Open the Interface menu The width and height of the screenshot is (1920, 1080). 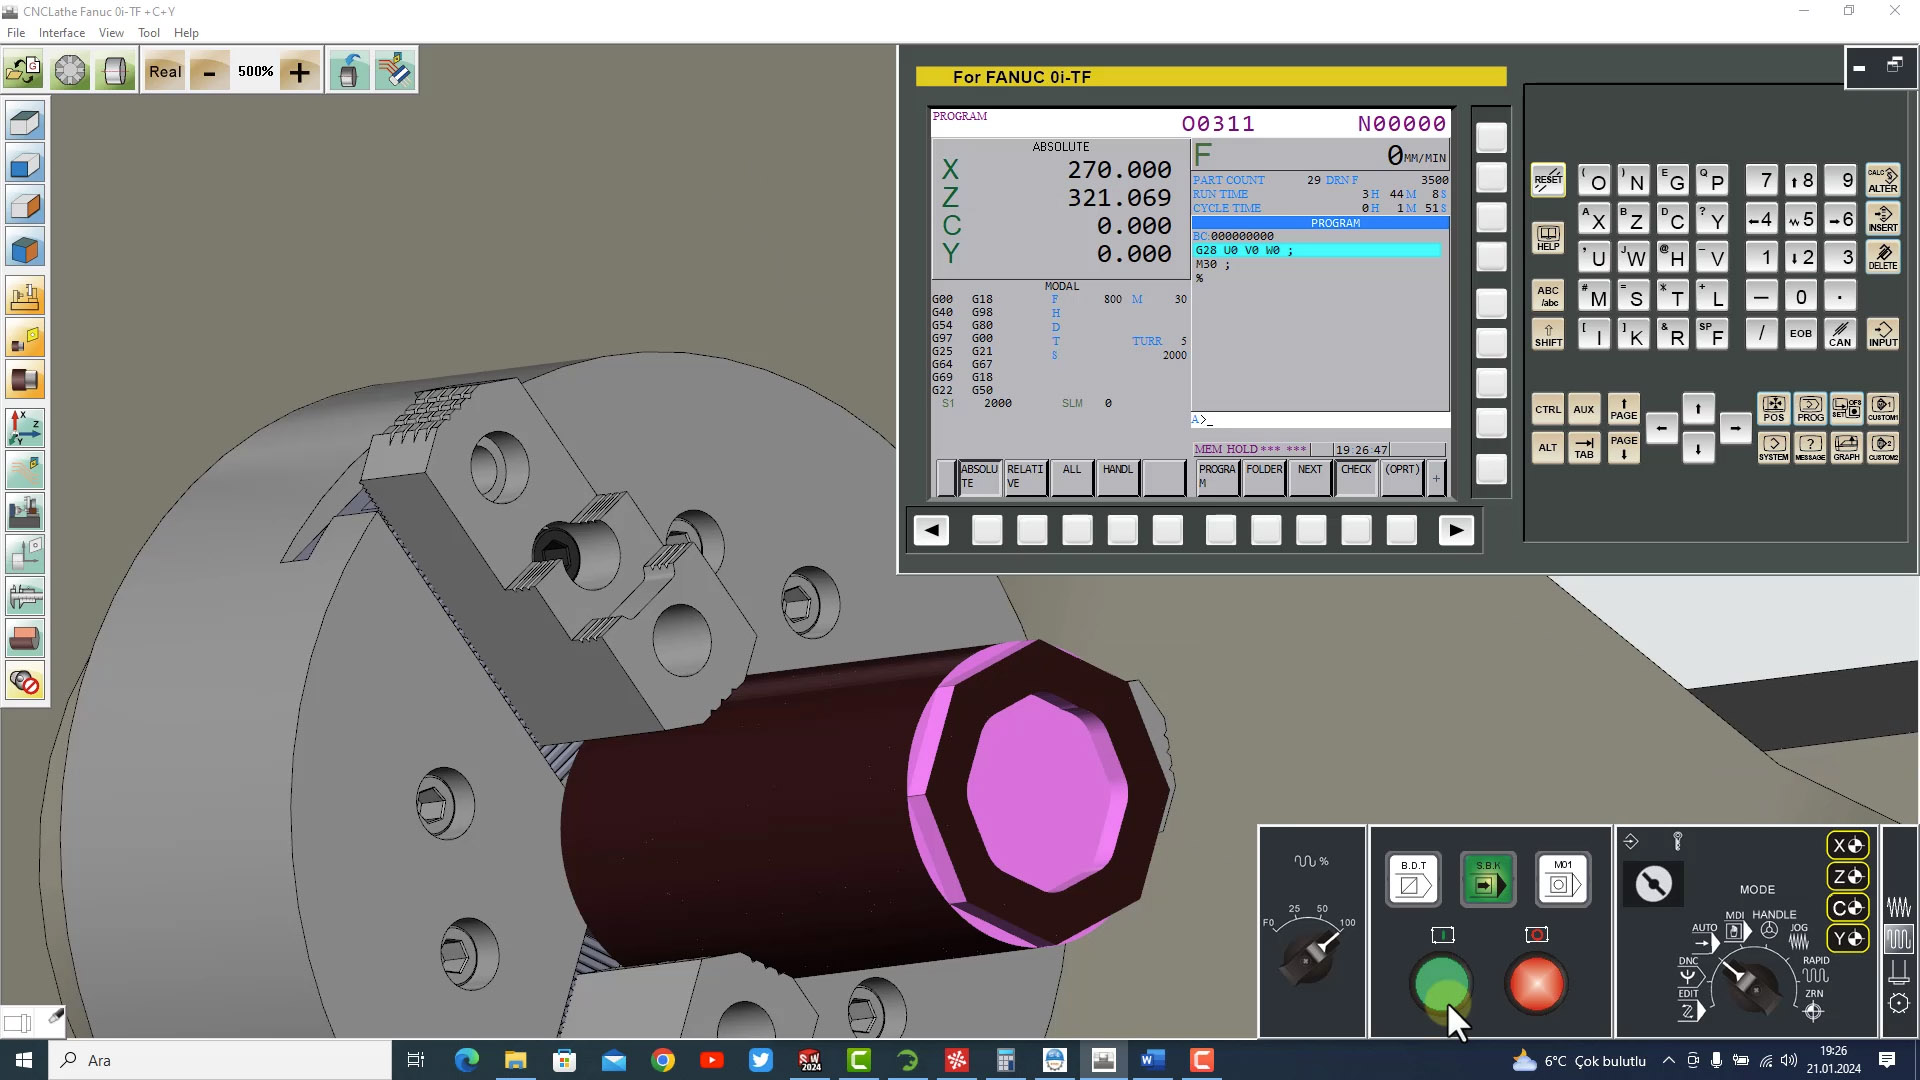coord(62,33)
